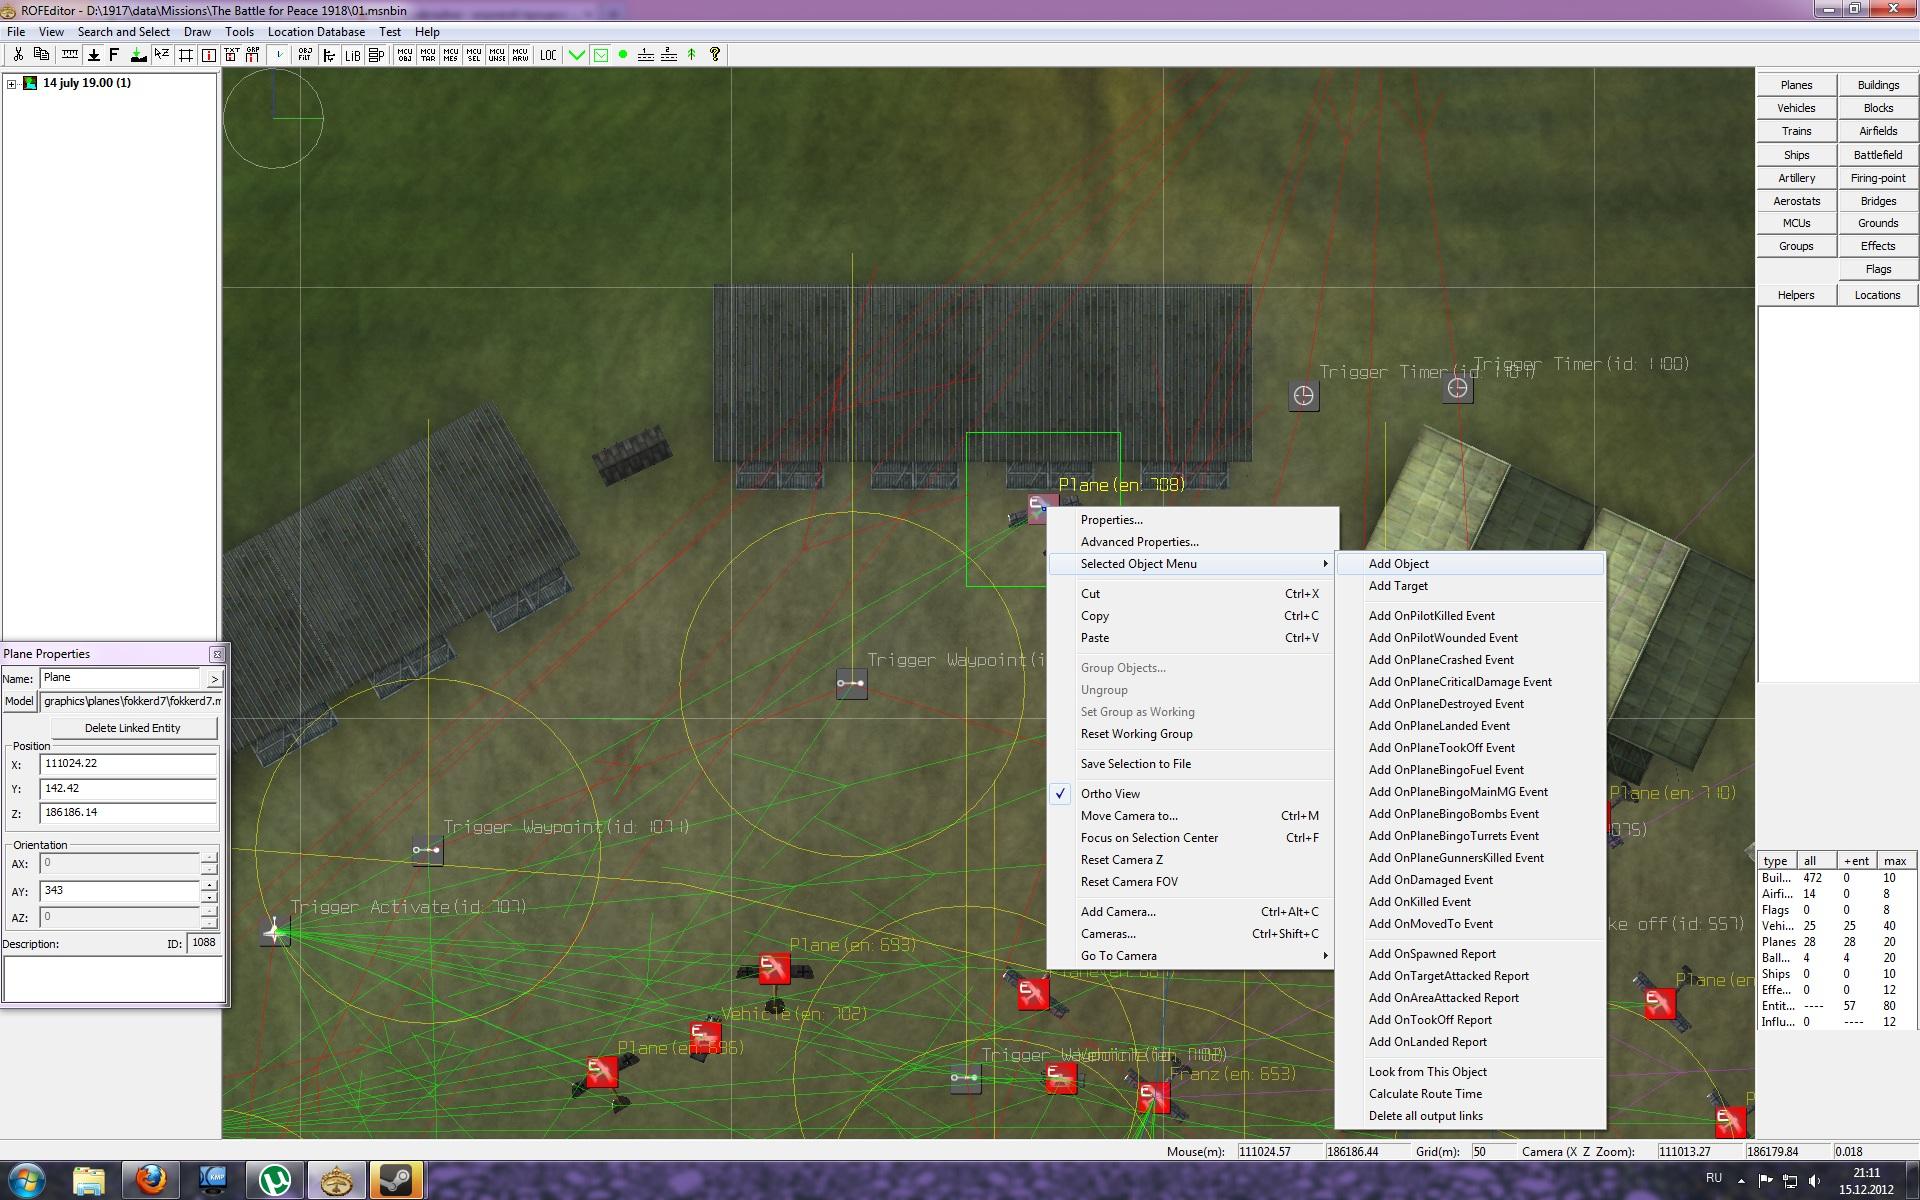Click the OBJ FILT filter icon
Screen dimensions: 1920x1200
click(x=305, y=55)
